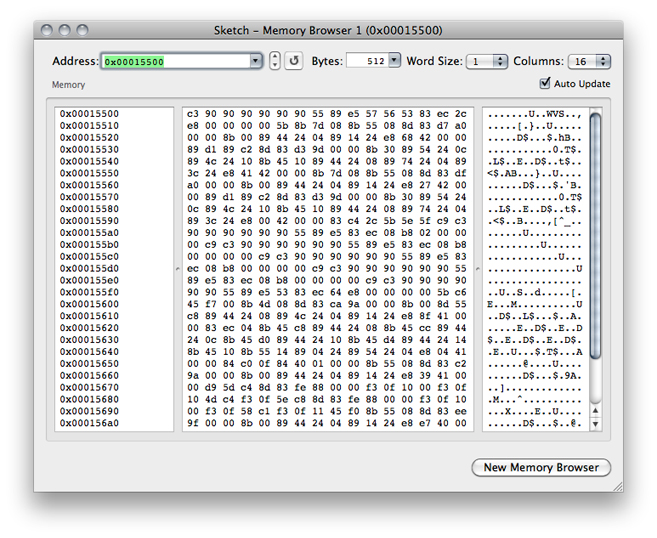Image resolution: width=657 pixels, height=538 pixels.
Task: Select address row 0x00015540
Action: click(x=89, y=162)
